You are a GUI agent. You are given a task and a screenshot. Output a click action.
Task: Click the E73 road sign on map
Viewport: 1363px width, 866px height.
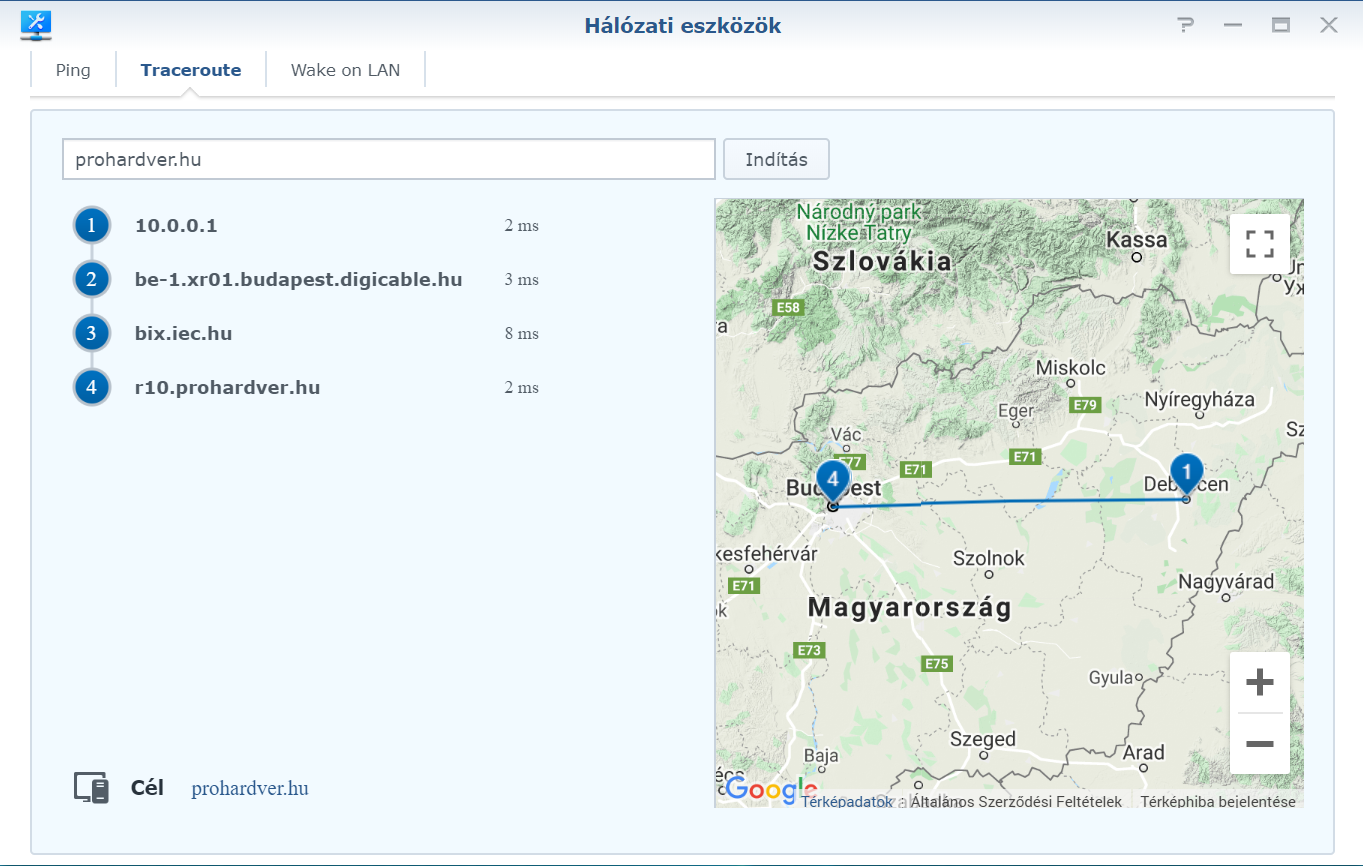coord(809,650)
